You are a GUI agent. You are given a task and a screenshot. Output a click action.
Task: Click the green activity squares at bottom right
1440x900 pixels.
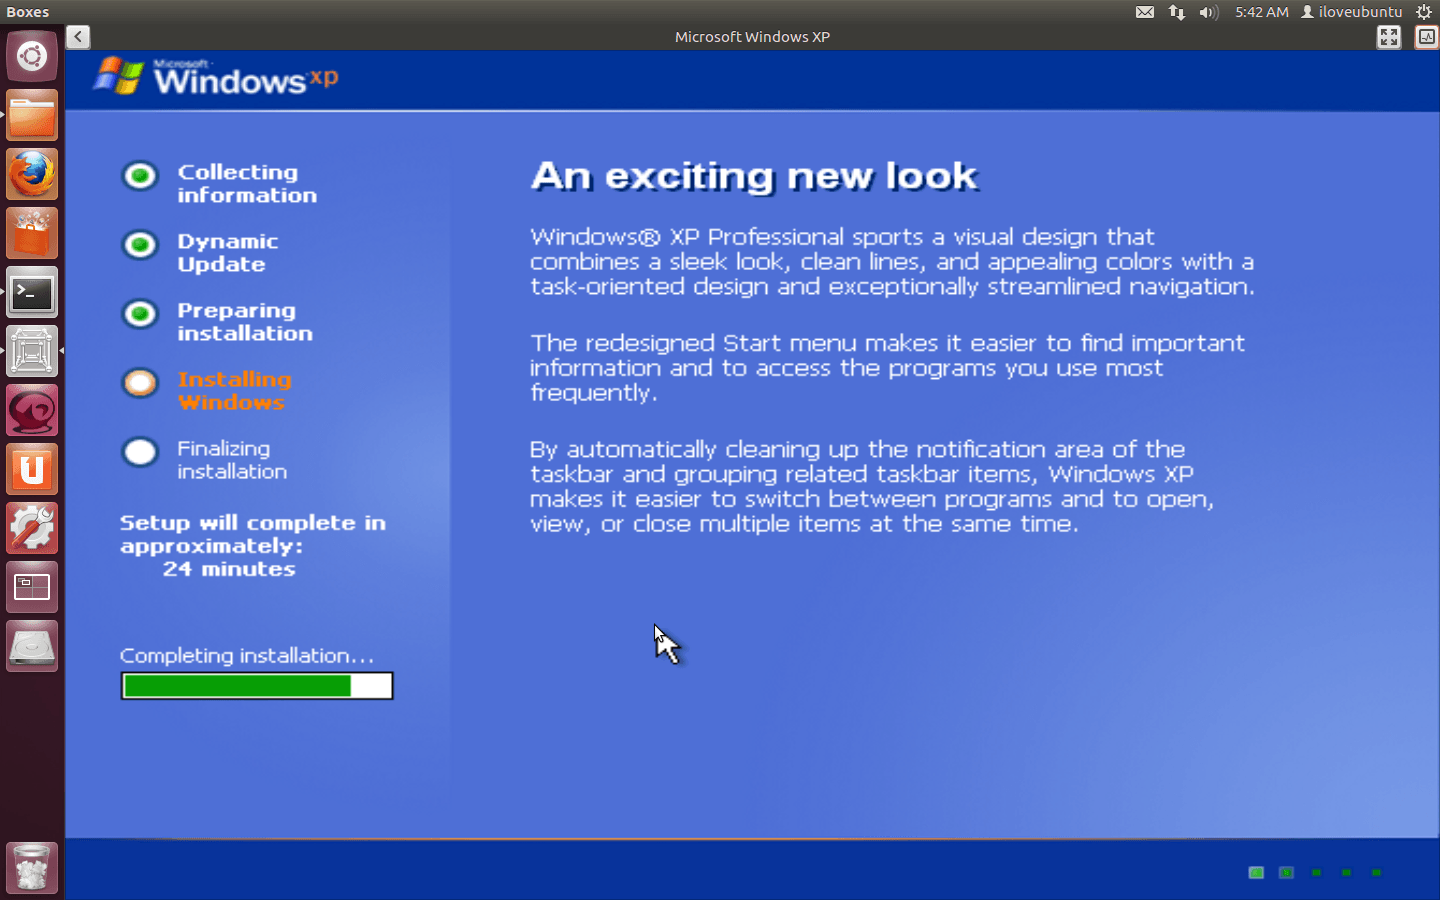pos(1315,873)
